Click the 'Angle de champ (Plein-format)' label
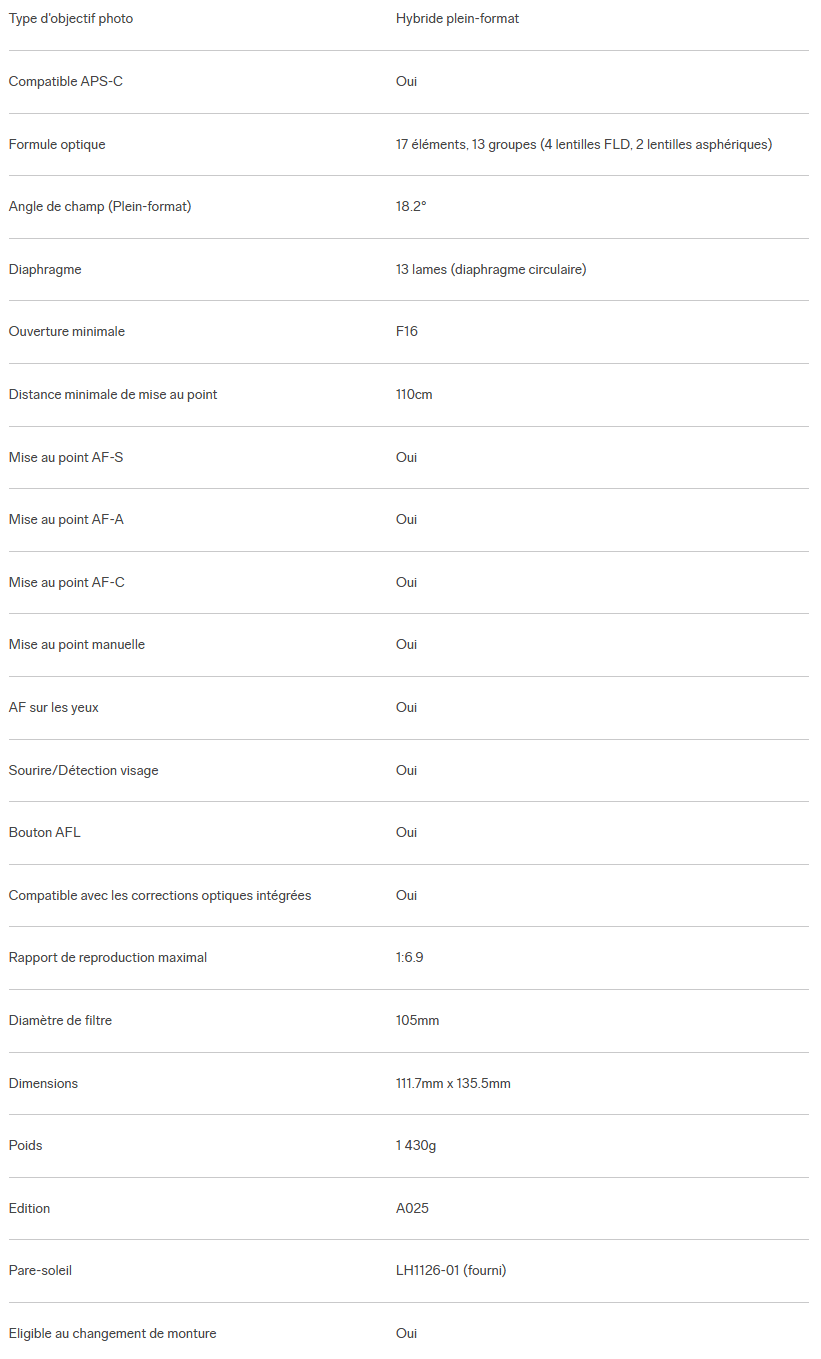 click(x=100, y=206)
